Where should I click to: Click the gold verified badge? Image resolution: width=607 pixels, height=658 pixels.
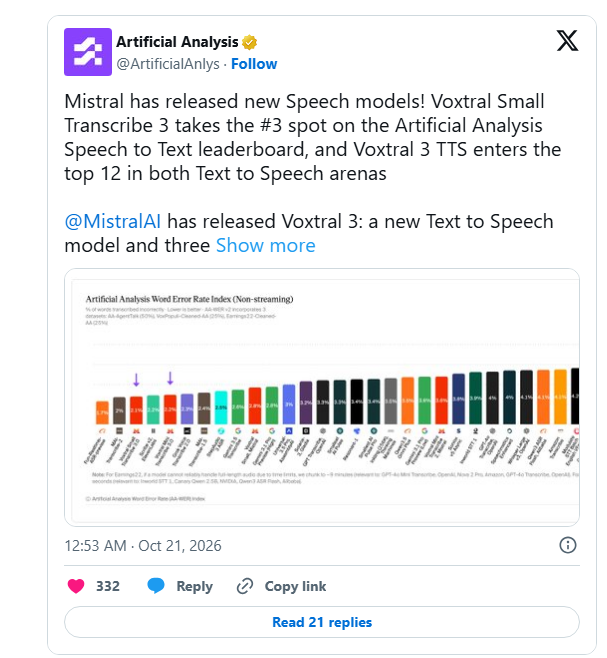tap(249, 42)
